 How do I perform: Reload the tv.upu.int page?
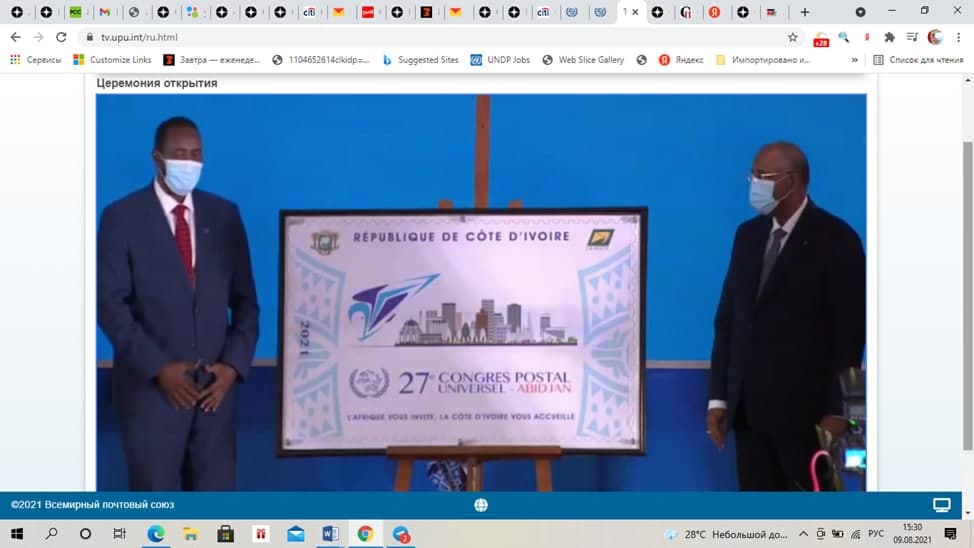point(61,37)
